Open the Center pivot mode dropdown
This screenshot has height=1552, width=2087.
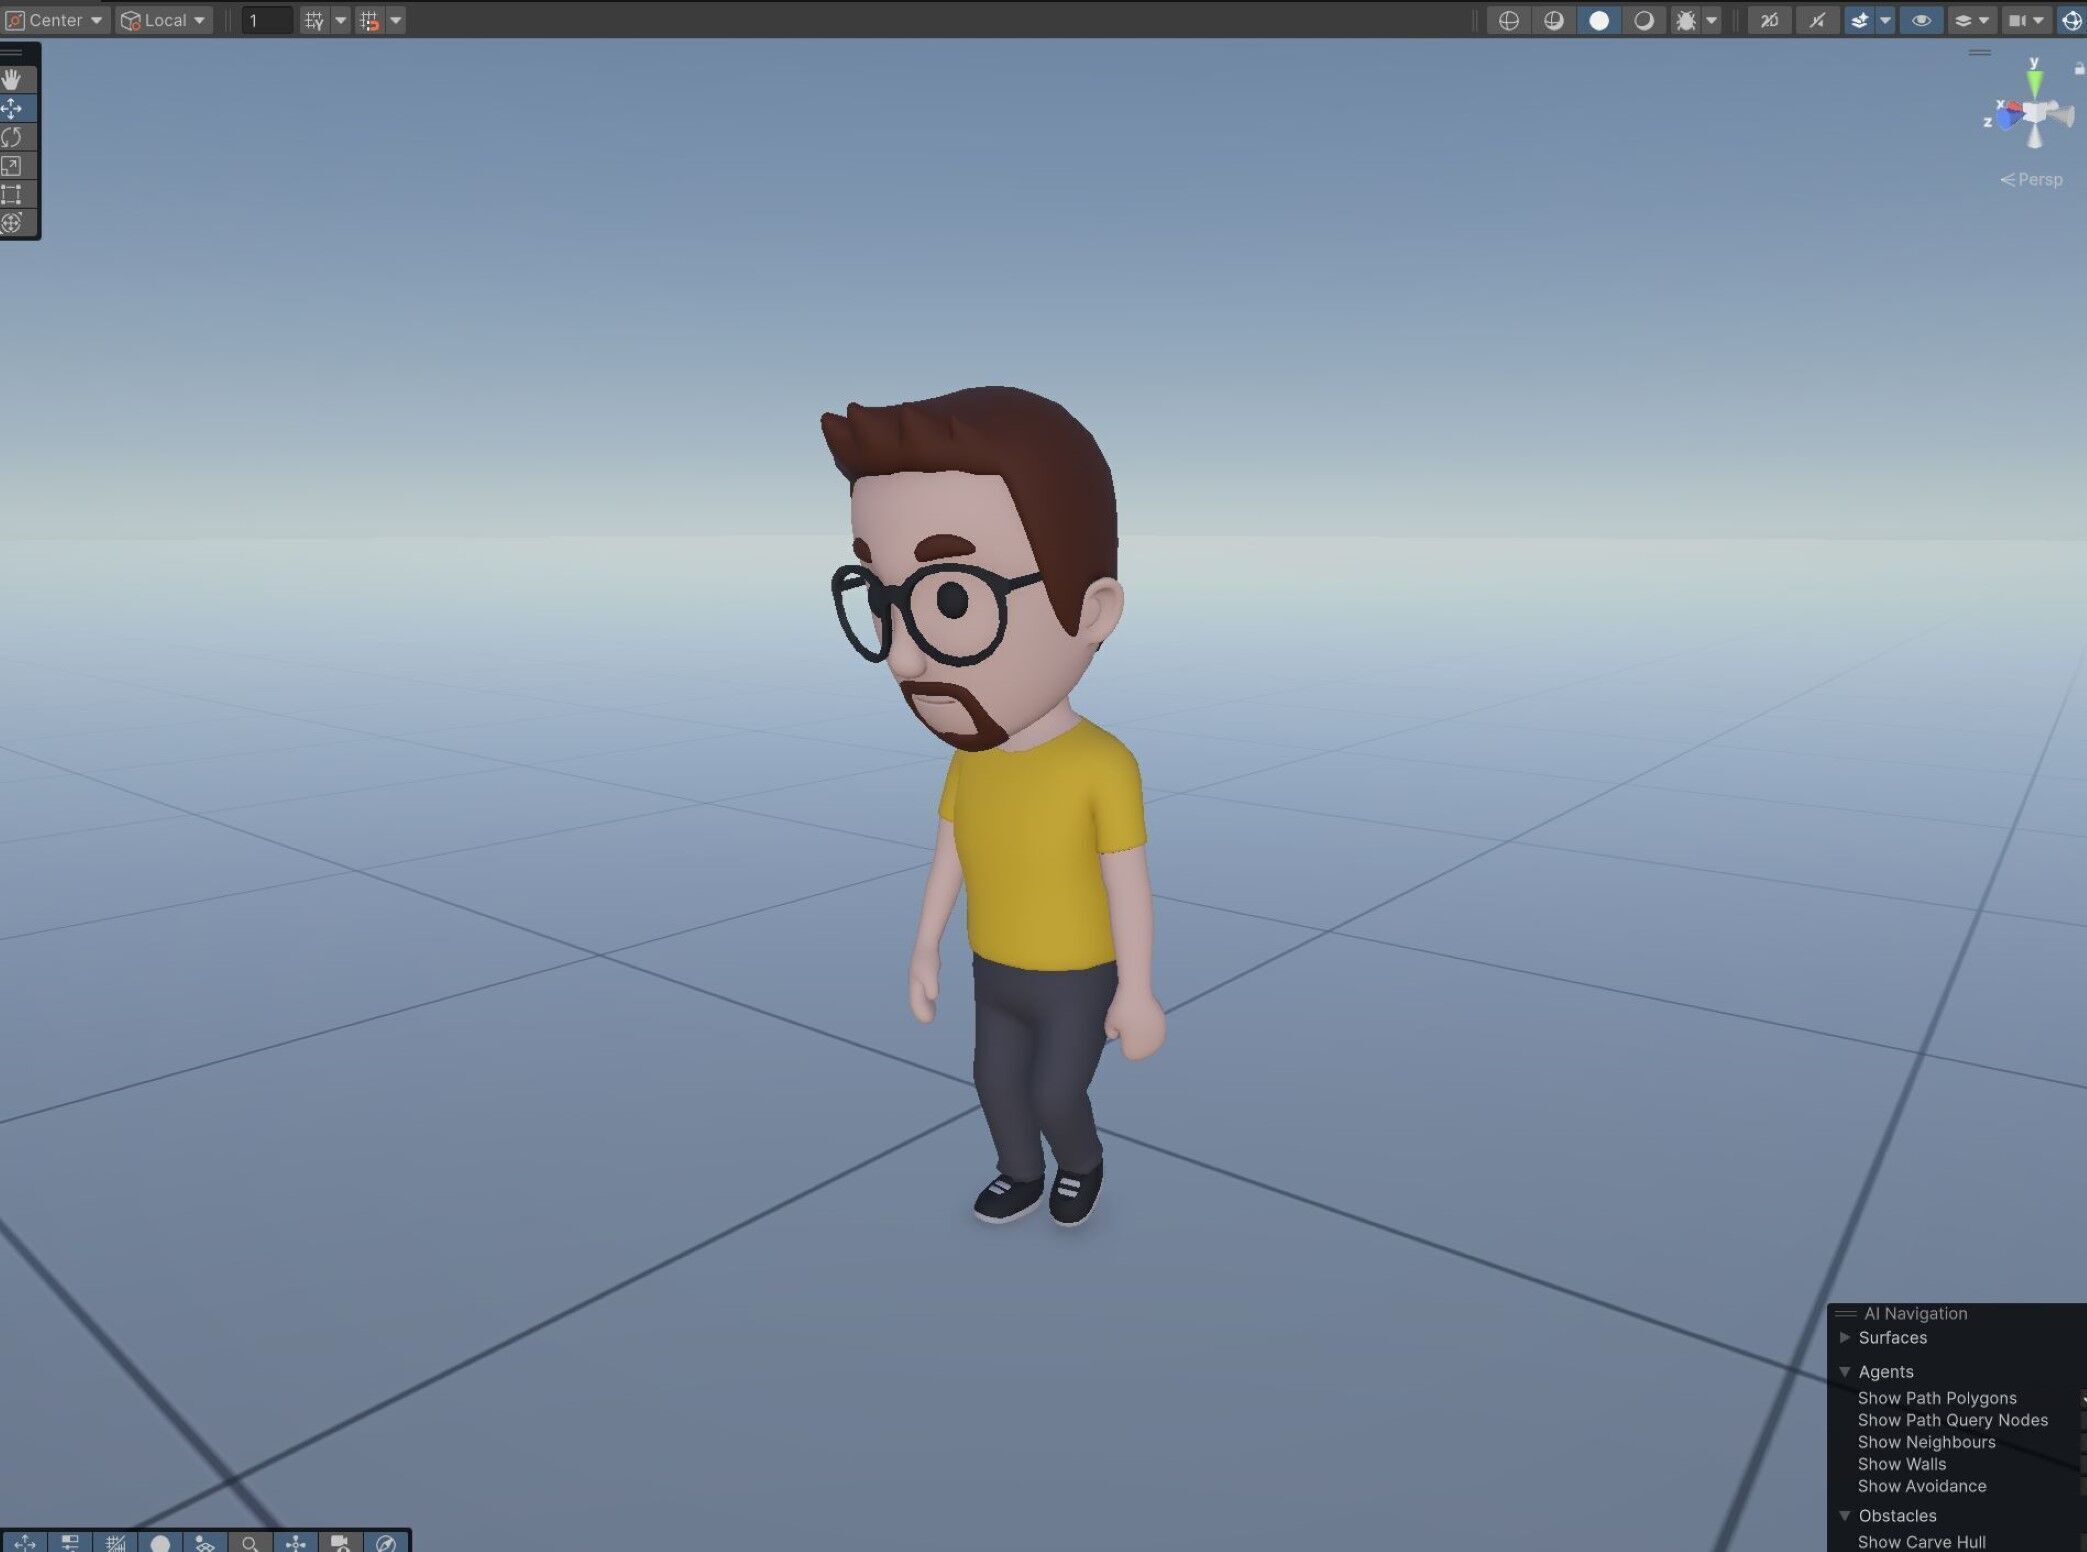click(x=55, y=20)
